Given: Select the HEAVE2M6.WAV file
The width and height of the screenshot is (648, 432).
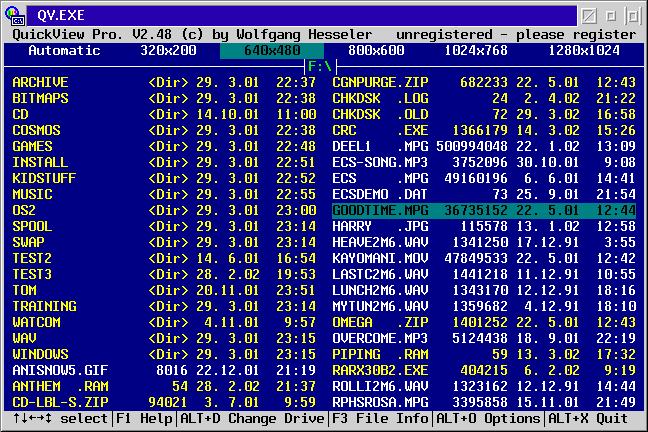Looking at the screenshot, I should coord(484,242).
